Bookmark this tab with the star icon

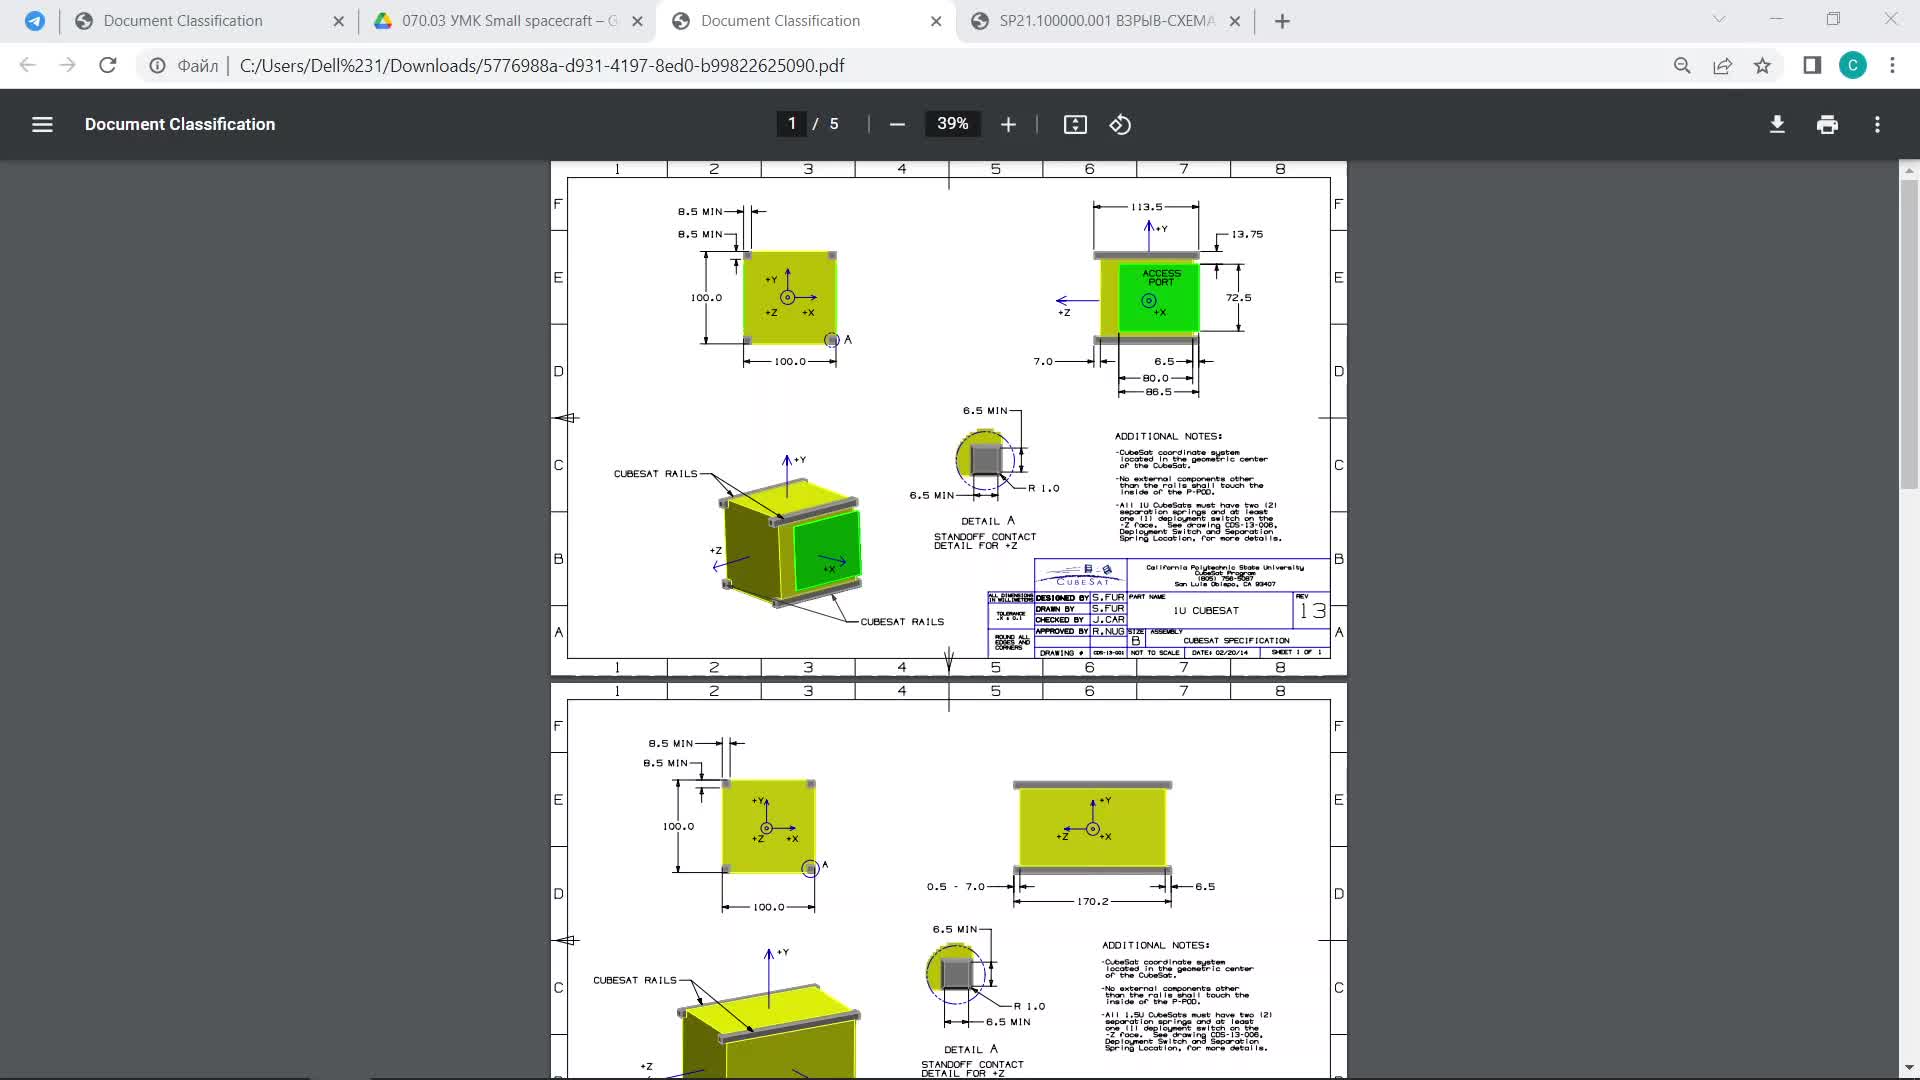click(1762, 66)
